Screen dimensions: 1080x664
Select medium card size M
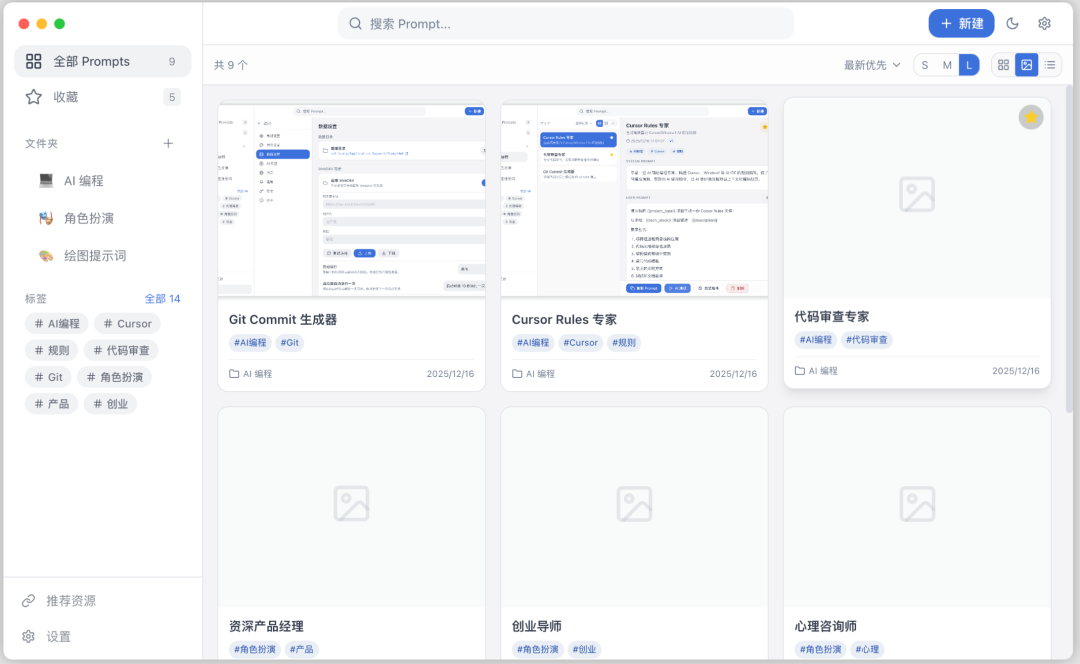coord(947,65)
